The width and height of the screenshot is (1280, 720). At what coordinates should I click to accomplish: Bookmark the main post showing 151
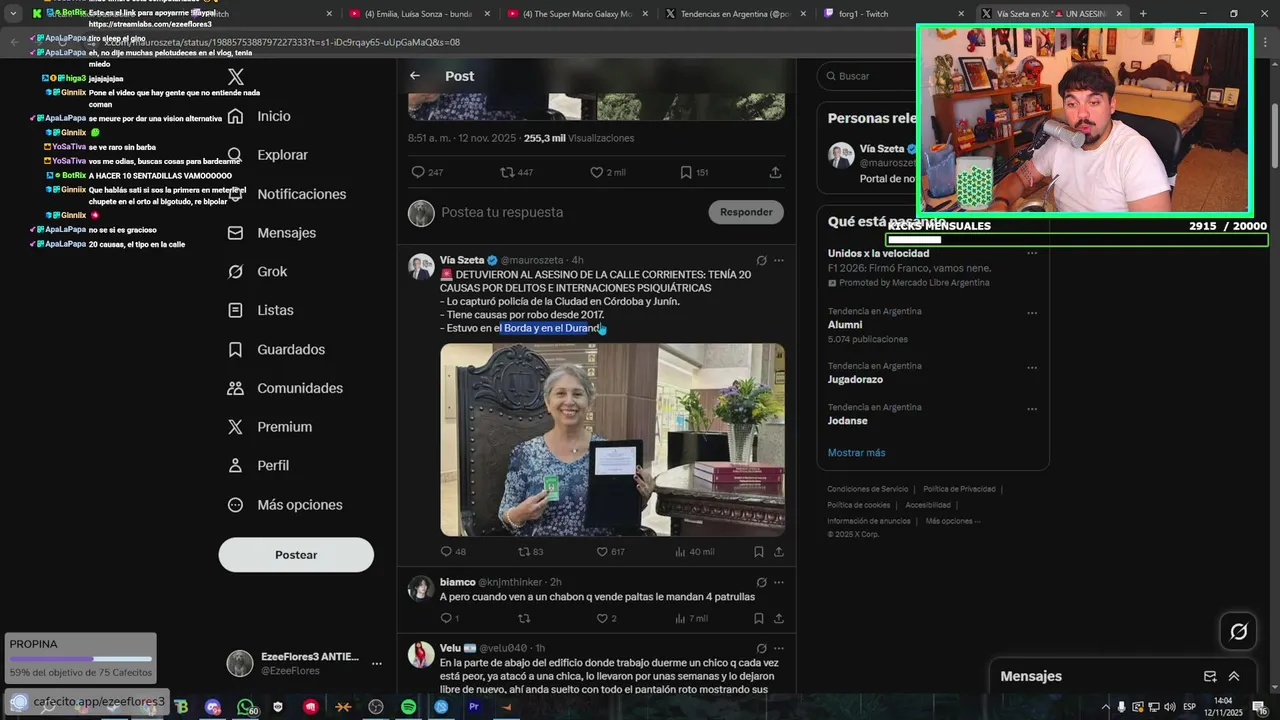[x=686, y=172]
